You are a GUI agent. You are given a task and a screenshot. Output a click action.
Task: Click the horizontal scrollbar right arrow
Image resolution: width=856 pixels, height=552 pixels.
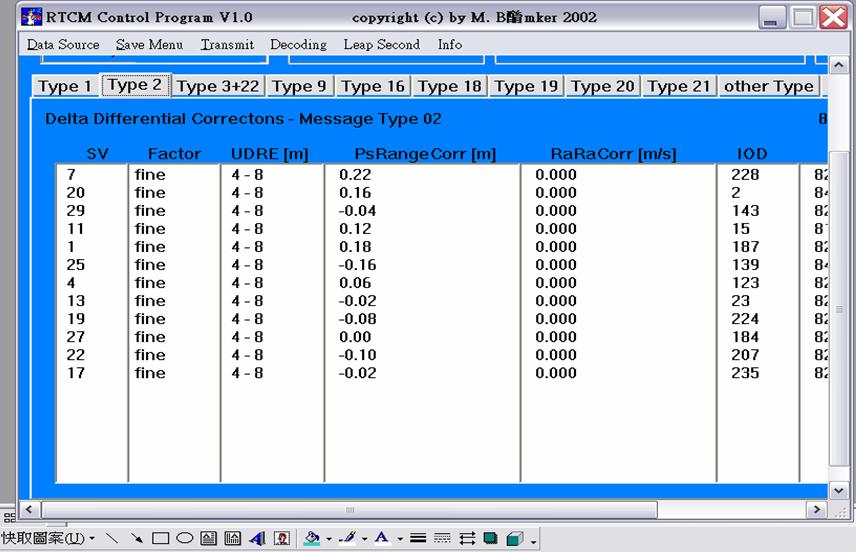click(x=816, y=509)
